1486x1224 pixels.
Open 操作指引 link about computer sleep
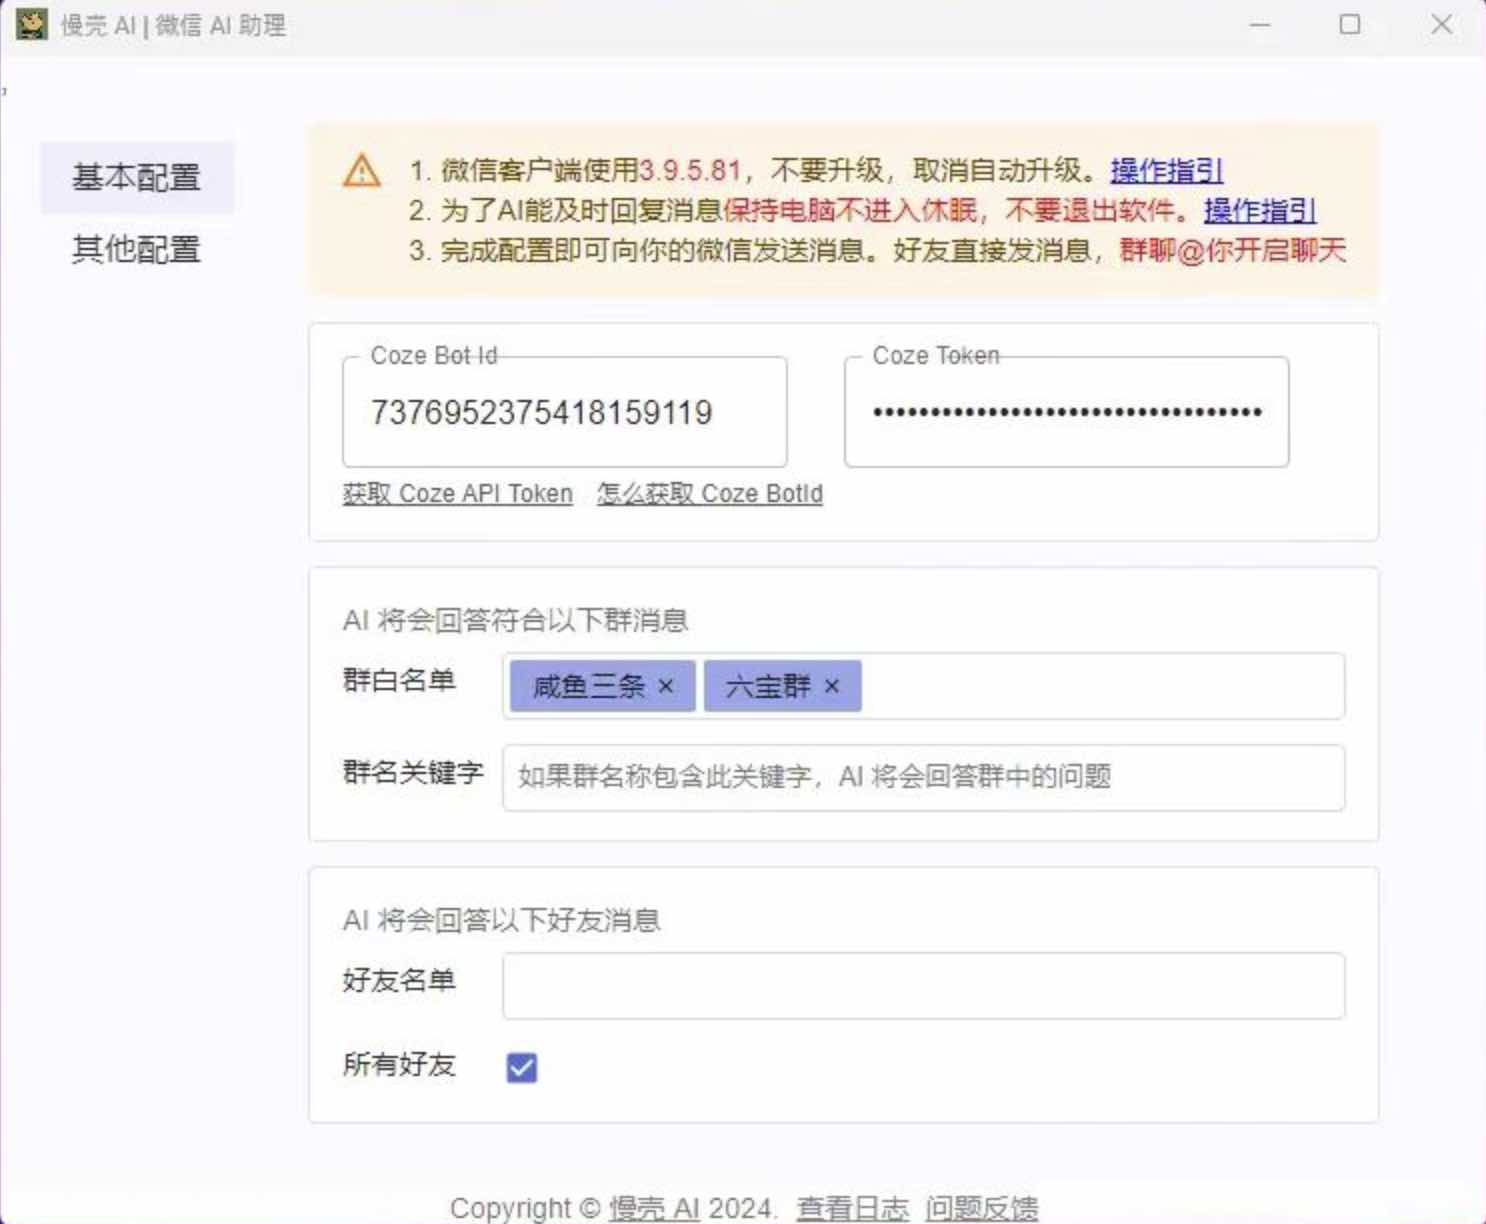click(1259, 210)
